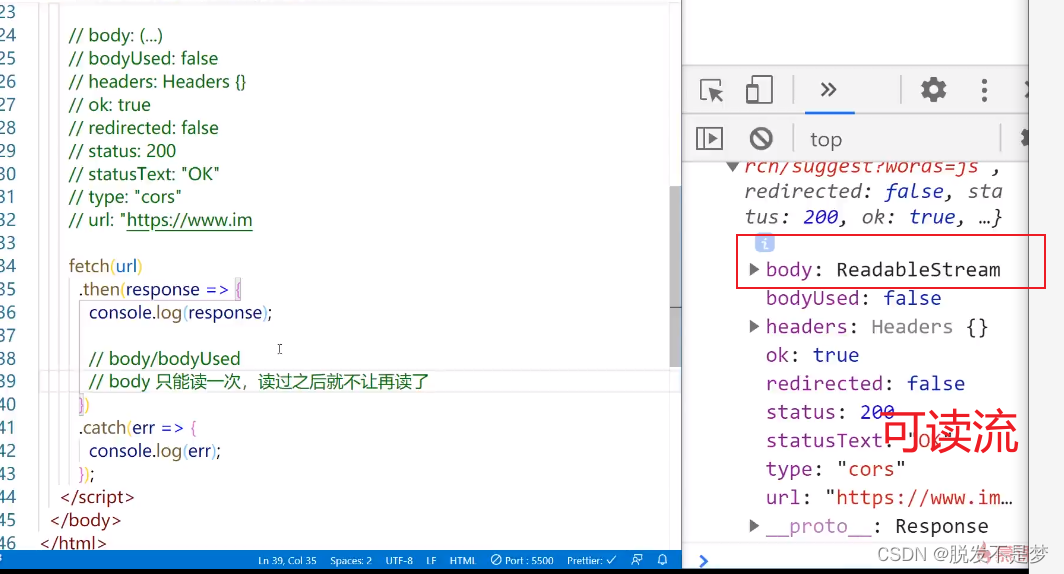Viewport: 1064px width, 574px height.
Task: Click console.log(response) code line
Action: click(180, 313)
